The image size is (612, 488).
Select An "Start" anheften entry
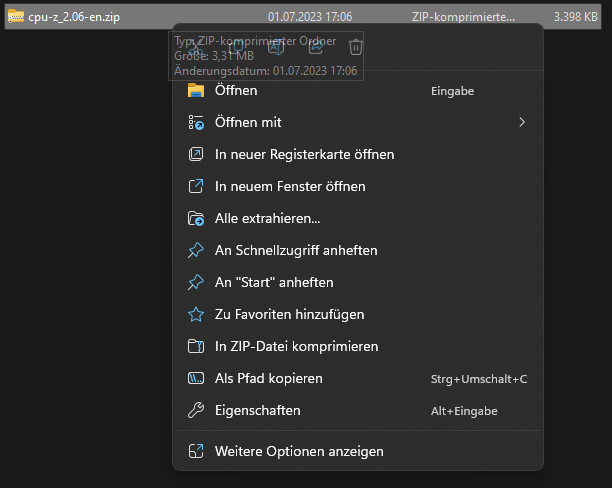[x=274, y=282]
